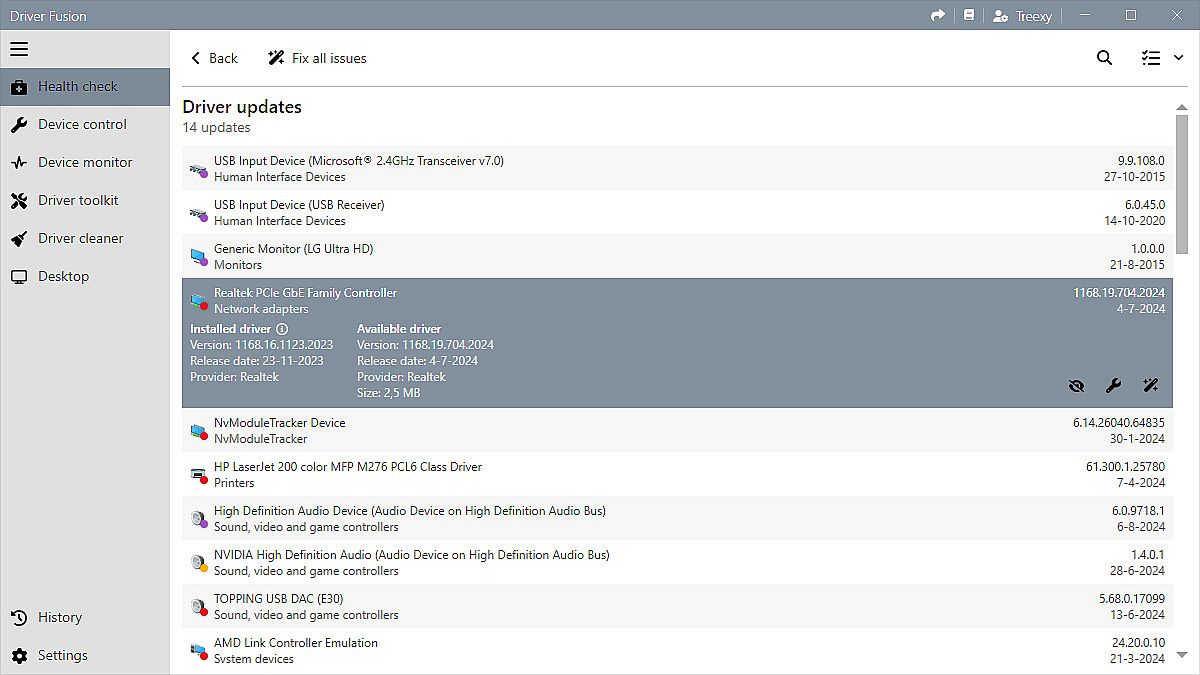
Task: Open Device control in the sidebar
Action: 85,125
